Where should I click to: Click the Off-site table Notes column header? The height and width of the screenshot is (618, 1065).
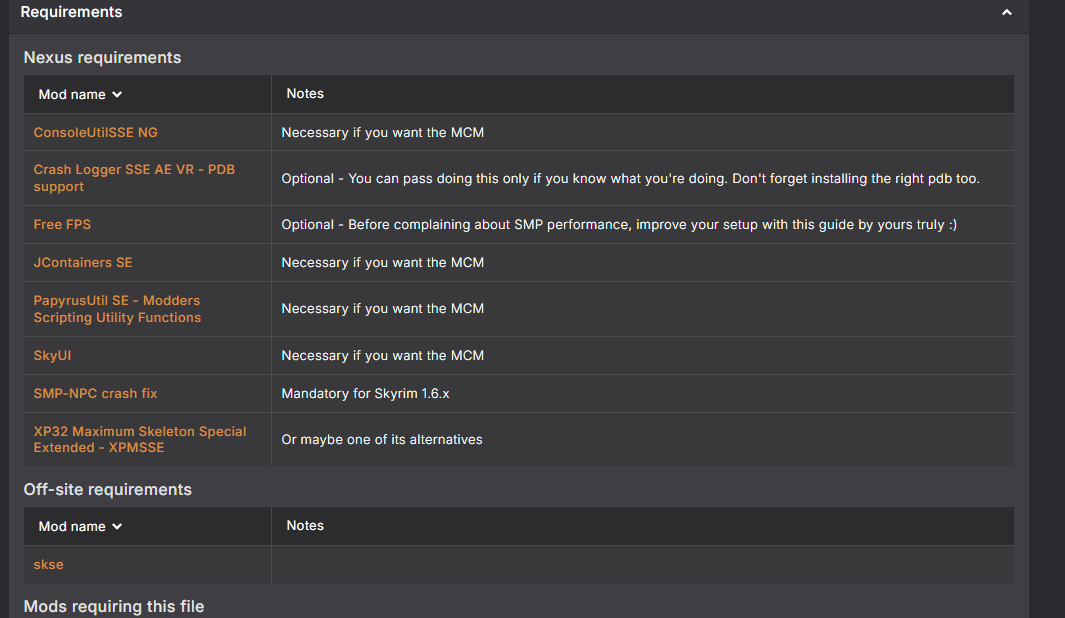coord(305,526)
